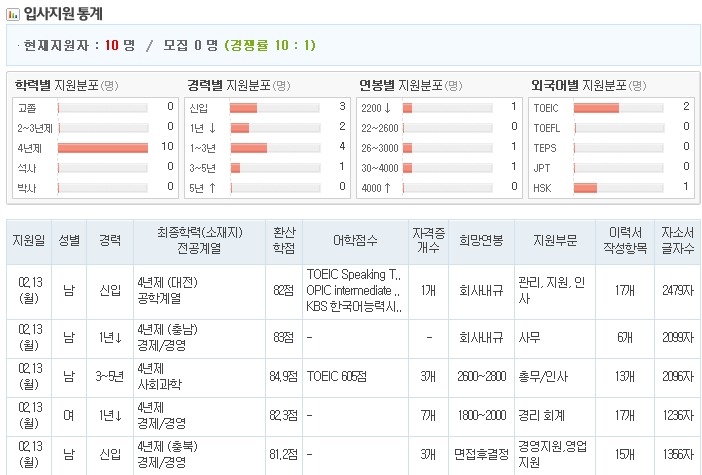Screen dimensions: 702x475
Task: Click the 30~4000 salary label
Action: [380, 168]
